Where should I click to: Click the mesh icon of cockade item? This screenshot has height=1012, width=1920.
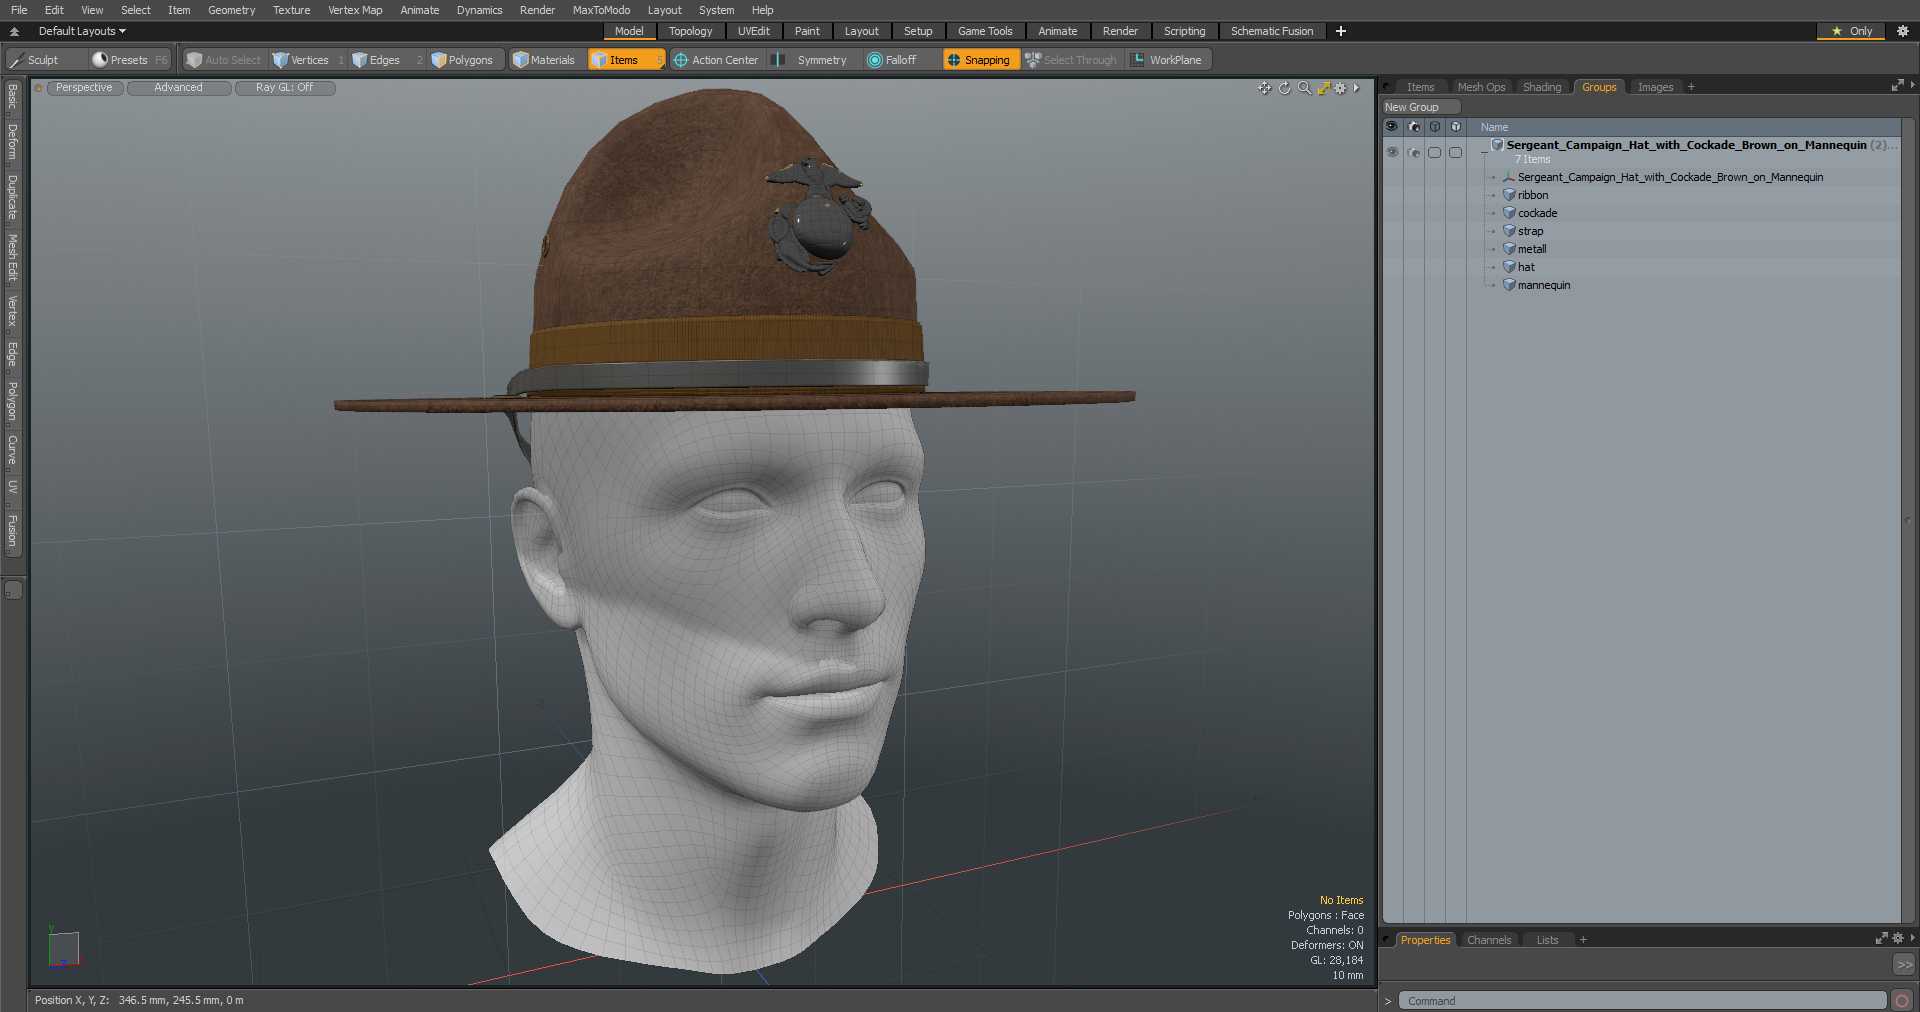1509,213
